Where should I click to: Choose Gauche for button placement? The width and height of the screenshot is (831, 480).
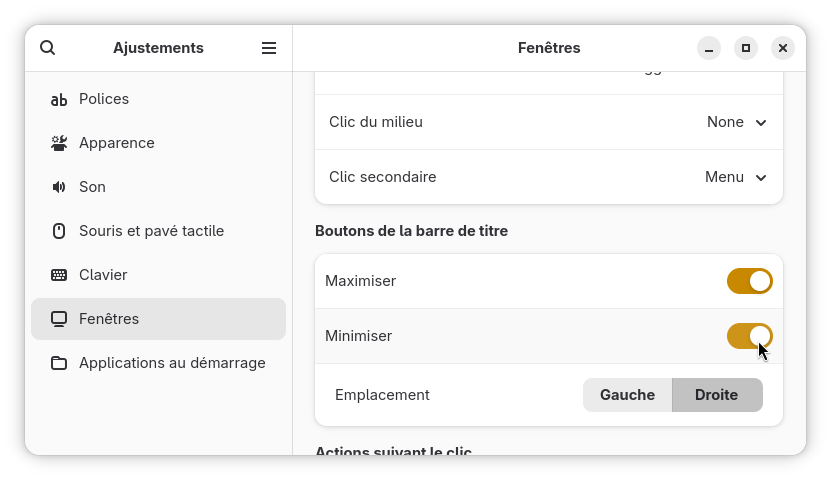pos(627,395)
